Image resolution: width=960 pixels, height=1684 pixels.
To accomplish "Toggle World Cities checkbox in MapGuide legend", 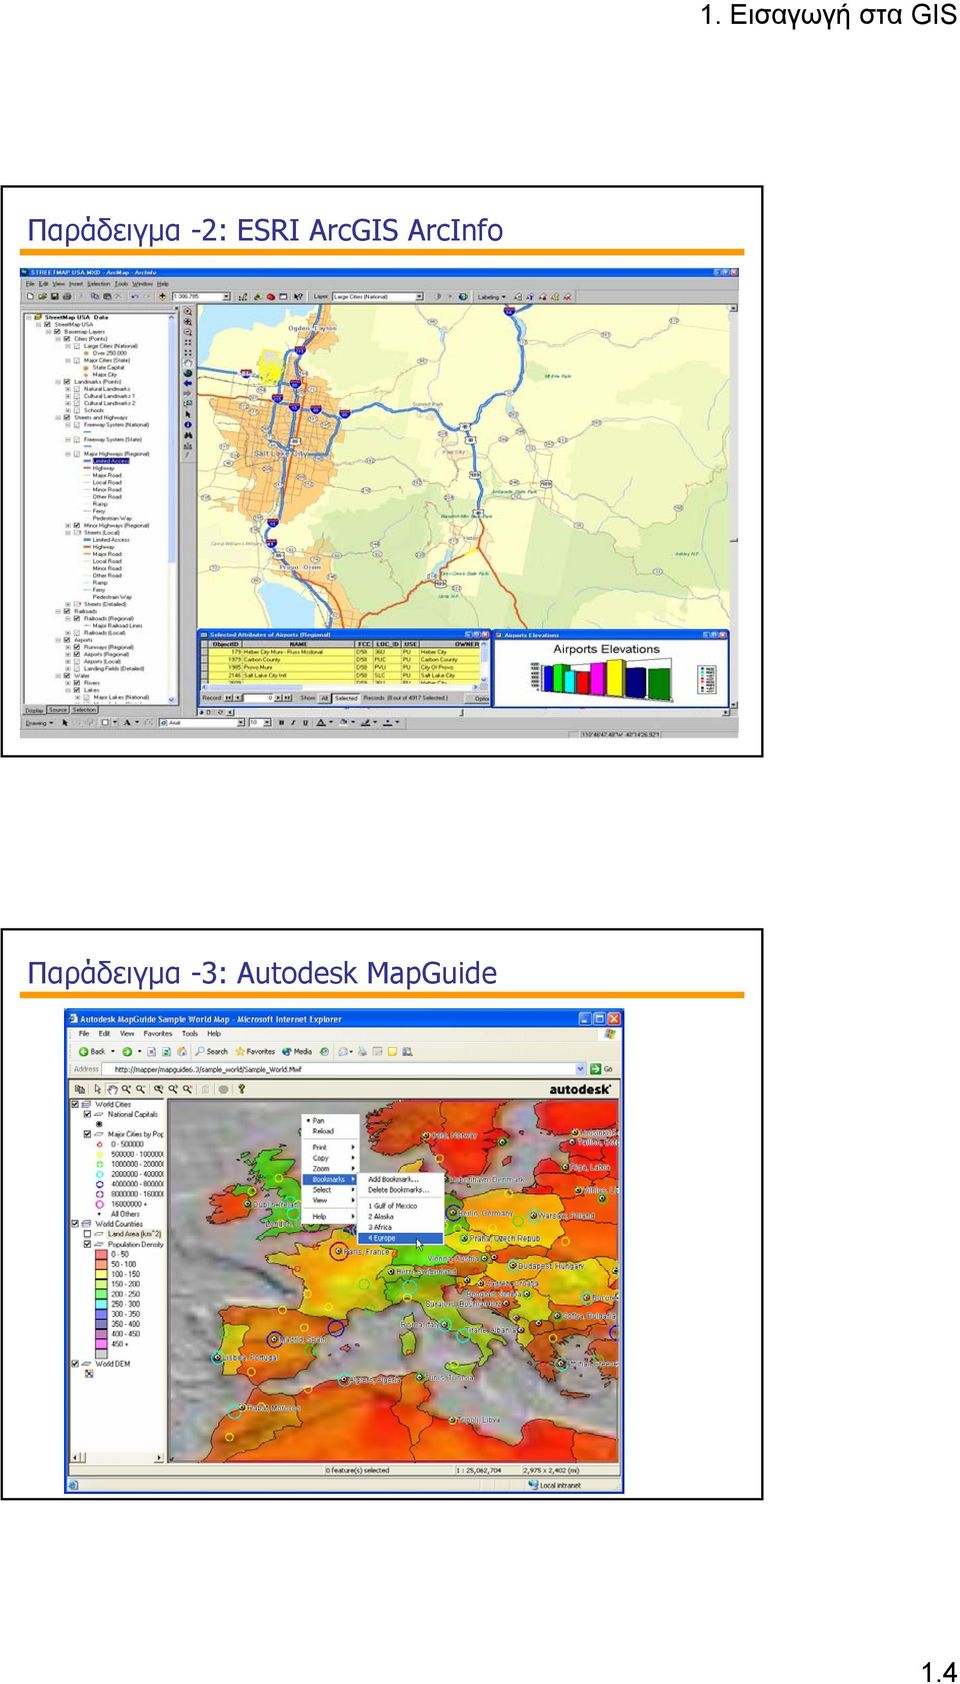I will pyautogui.click(x=75, y=1104).
